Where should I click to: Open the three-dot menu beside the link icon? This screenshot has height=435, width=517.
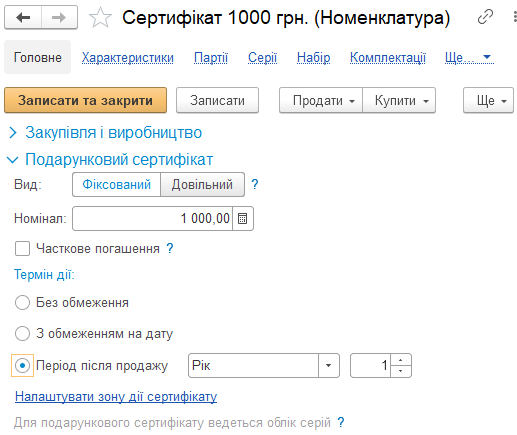tap(514, 17)
